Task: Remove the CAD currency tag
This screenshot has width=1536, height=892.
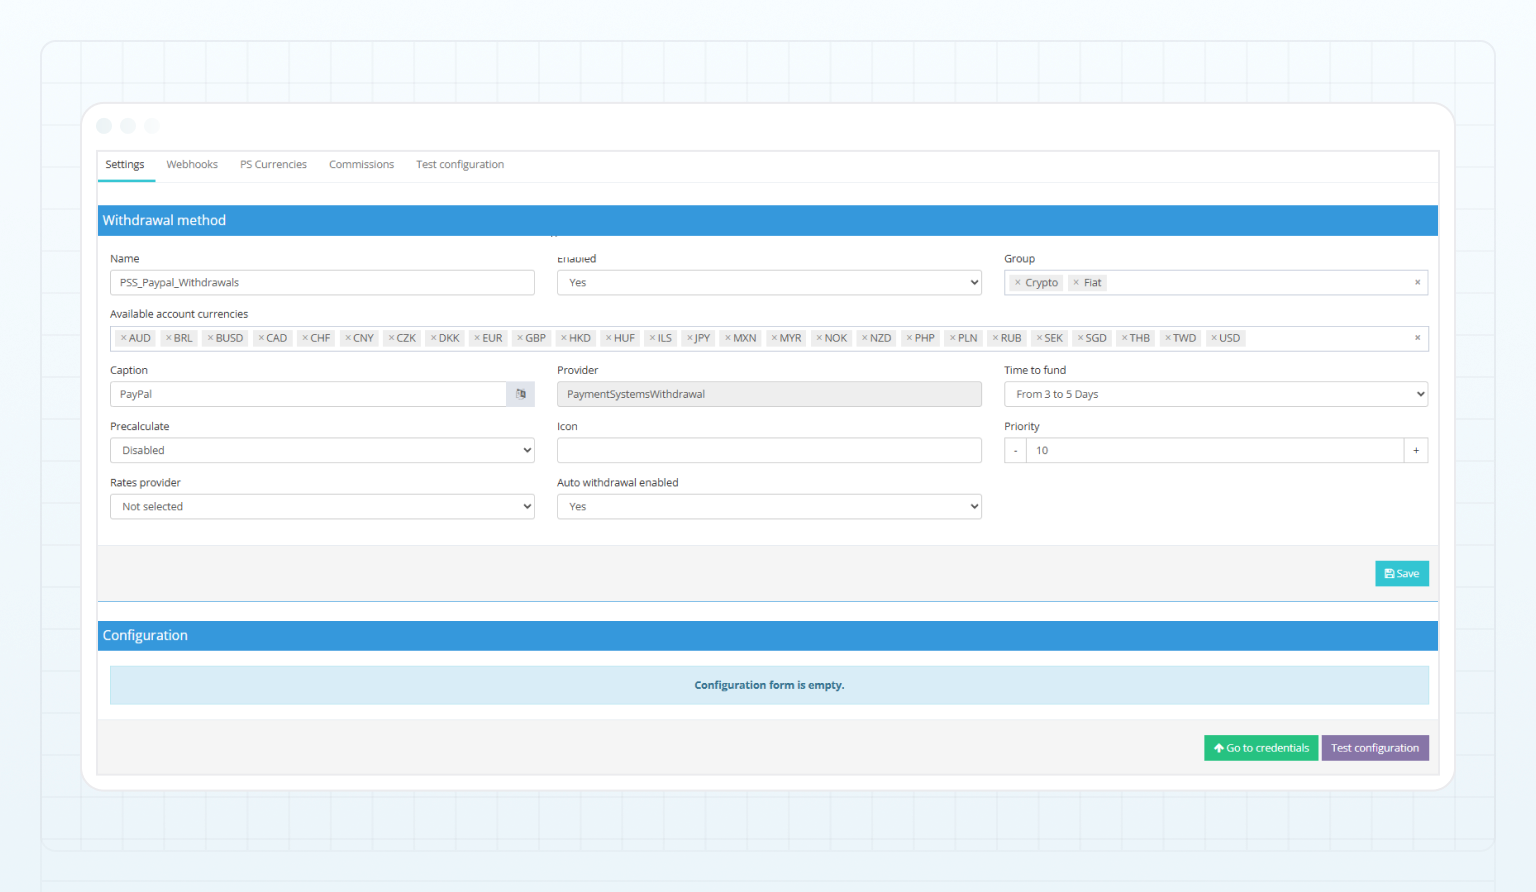Action: tap(261, 338)
